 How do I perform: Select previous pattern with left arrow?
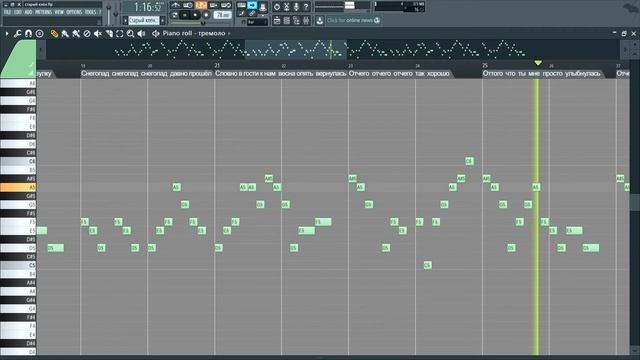pyautogui.click(x=125, y=20)
